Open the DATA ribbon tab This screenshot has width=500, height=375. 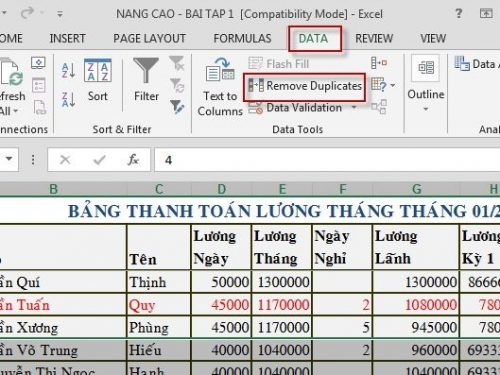pyautogui.click(x=313, y=39)
